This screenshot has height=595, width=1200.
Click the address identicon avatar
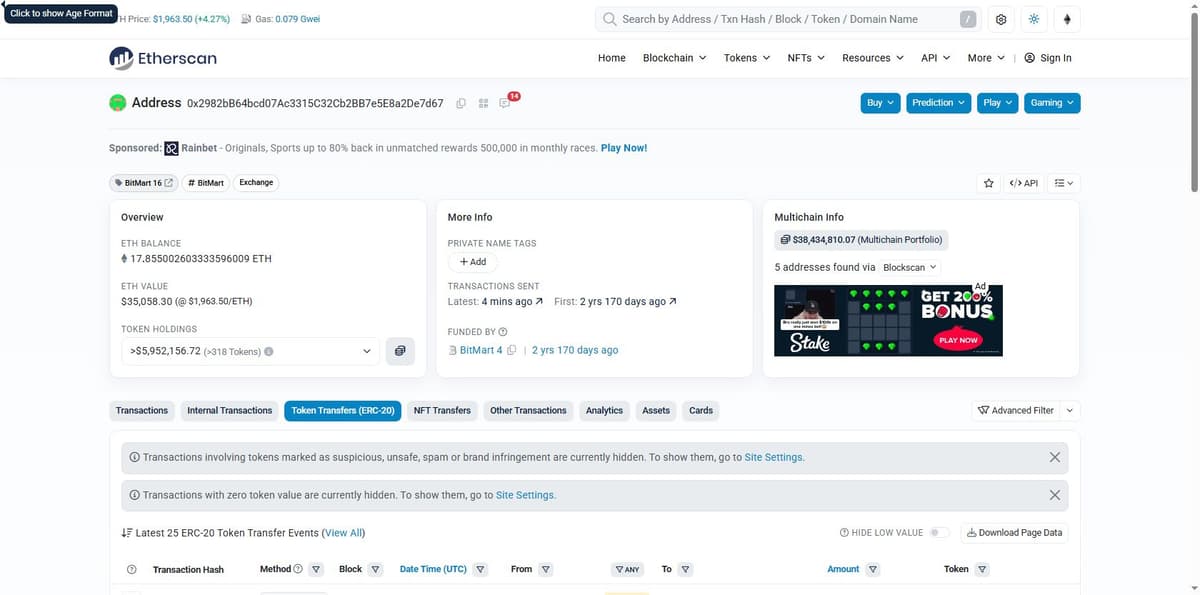118,103
